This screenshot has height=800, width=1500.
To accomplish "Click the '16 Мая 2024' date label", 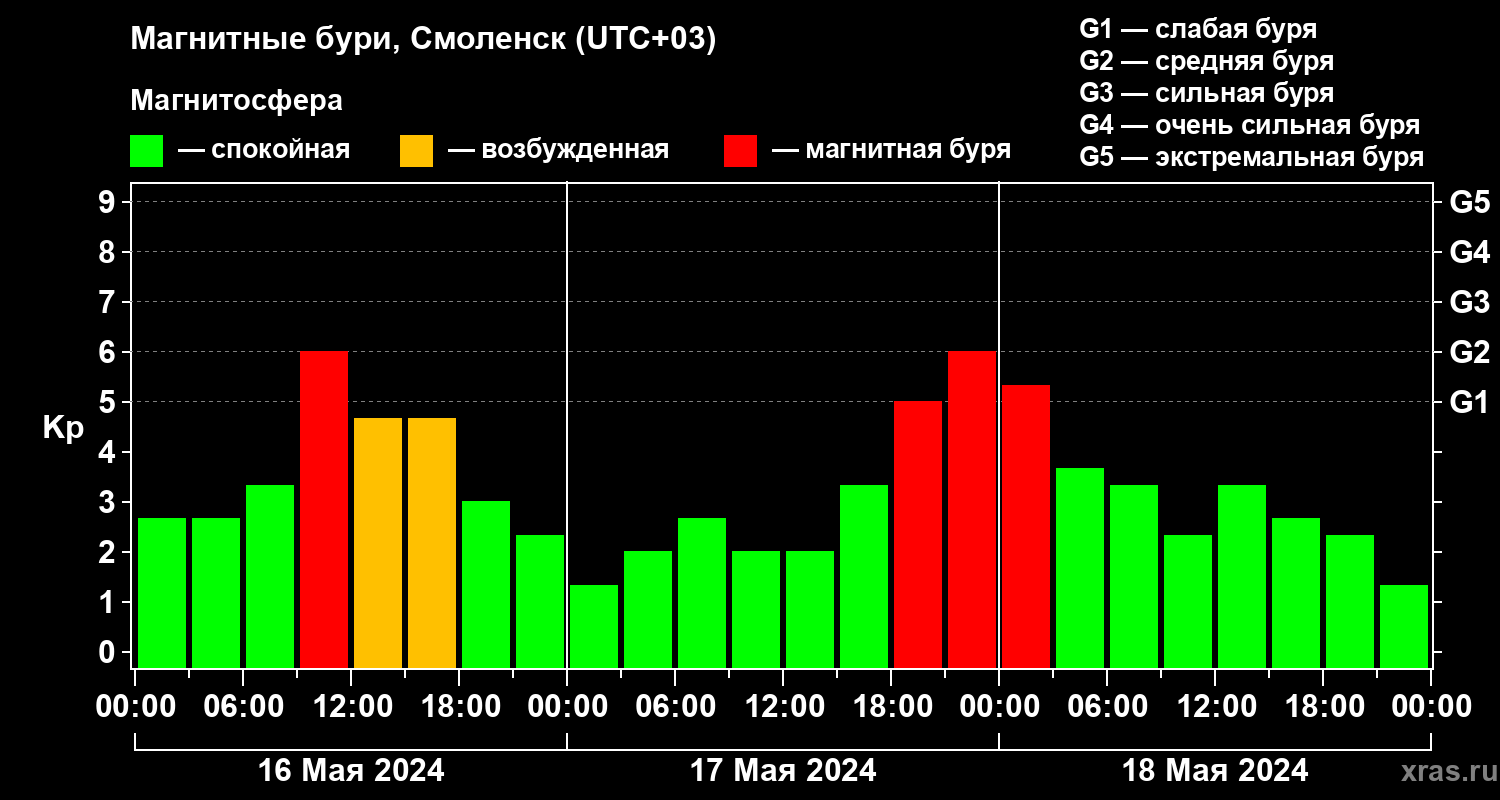I will click(351, 771).
